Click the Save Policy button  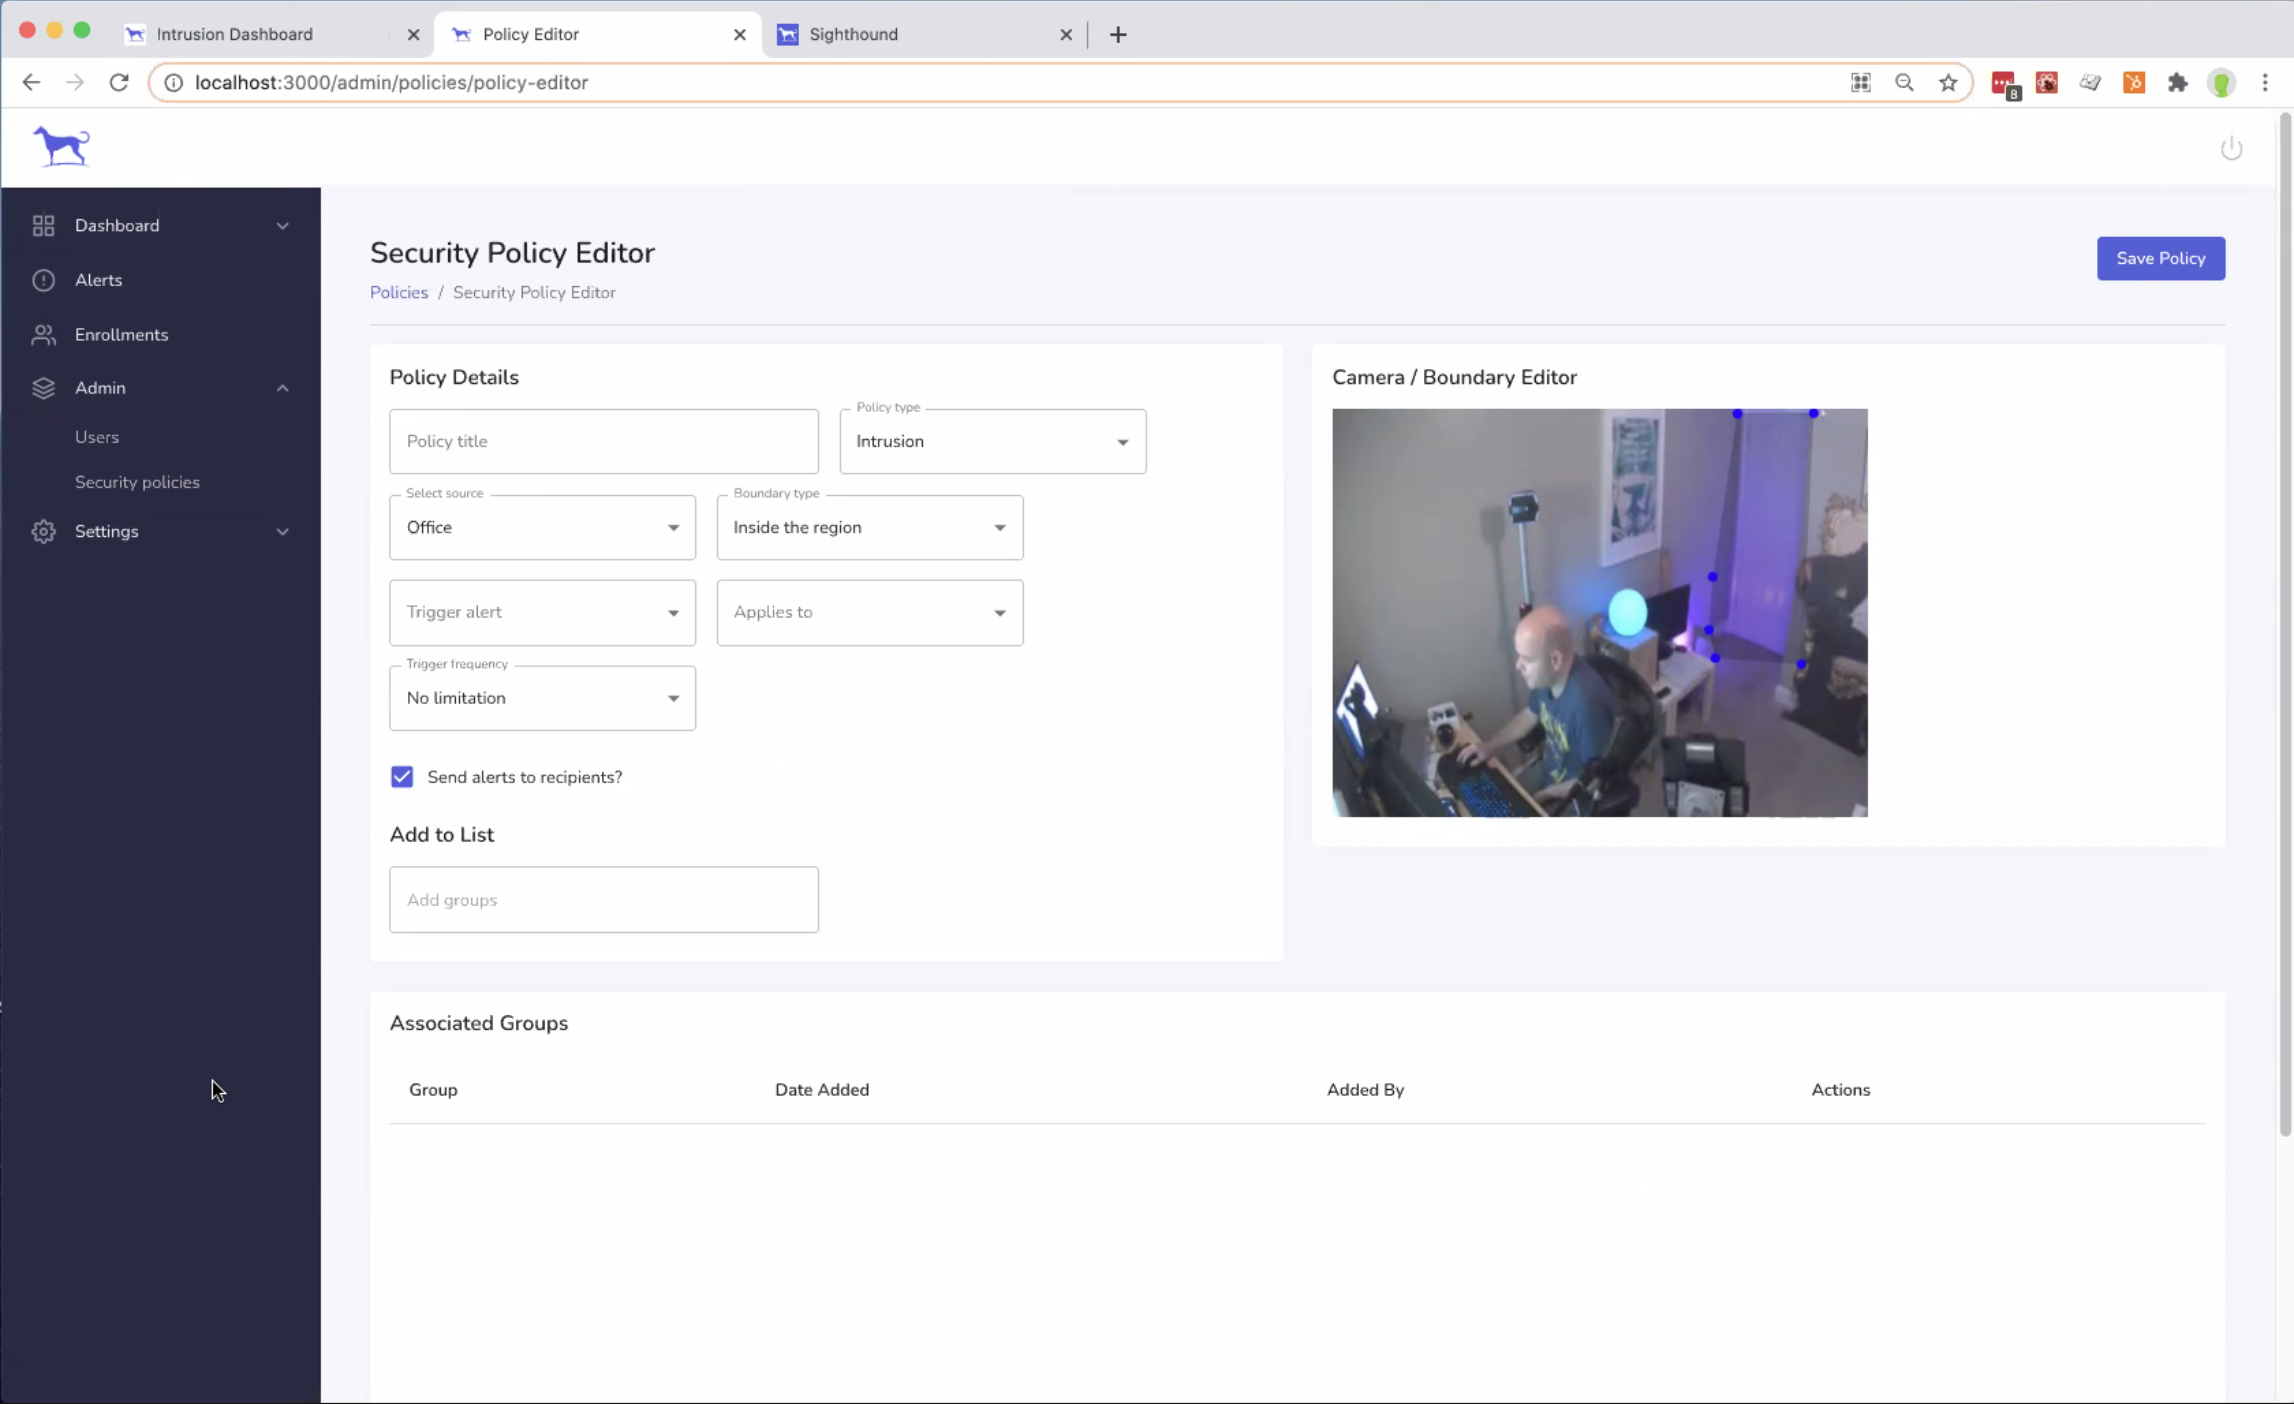(x=2160, y=258)
